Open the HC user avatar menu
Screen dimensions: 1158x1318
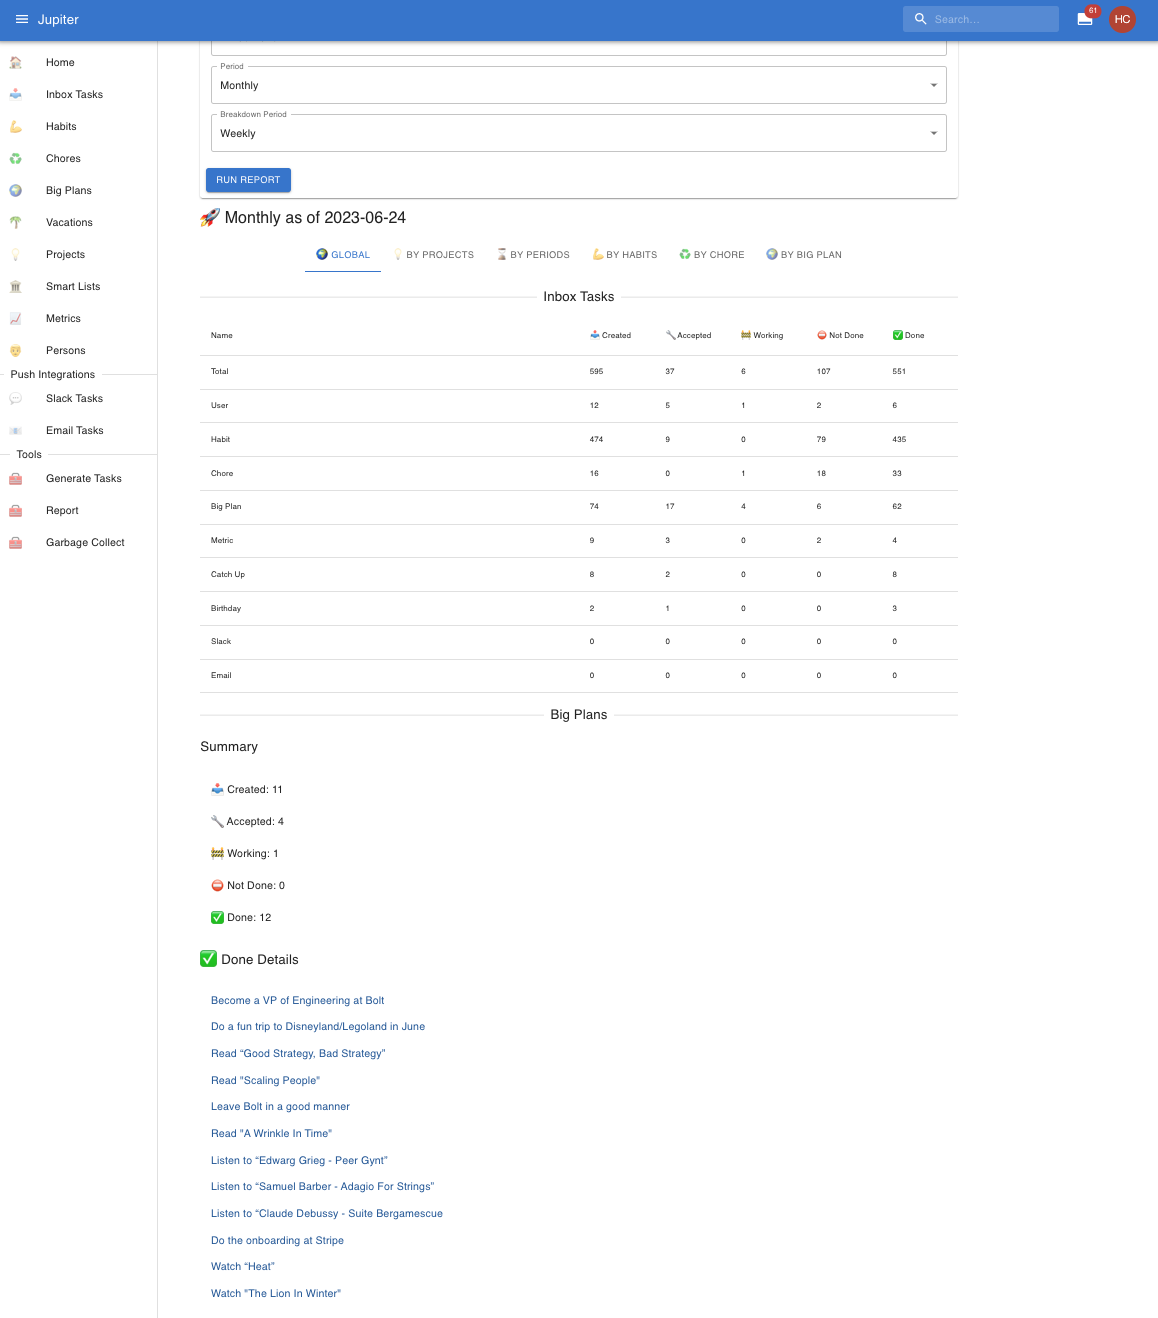pyautogui.click(x=1122, y=19)
